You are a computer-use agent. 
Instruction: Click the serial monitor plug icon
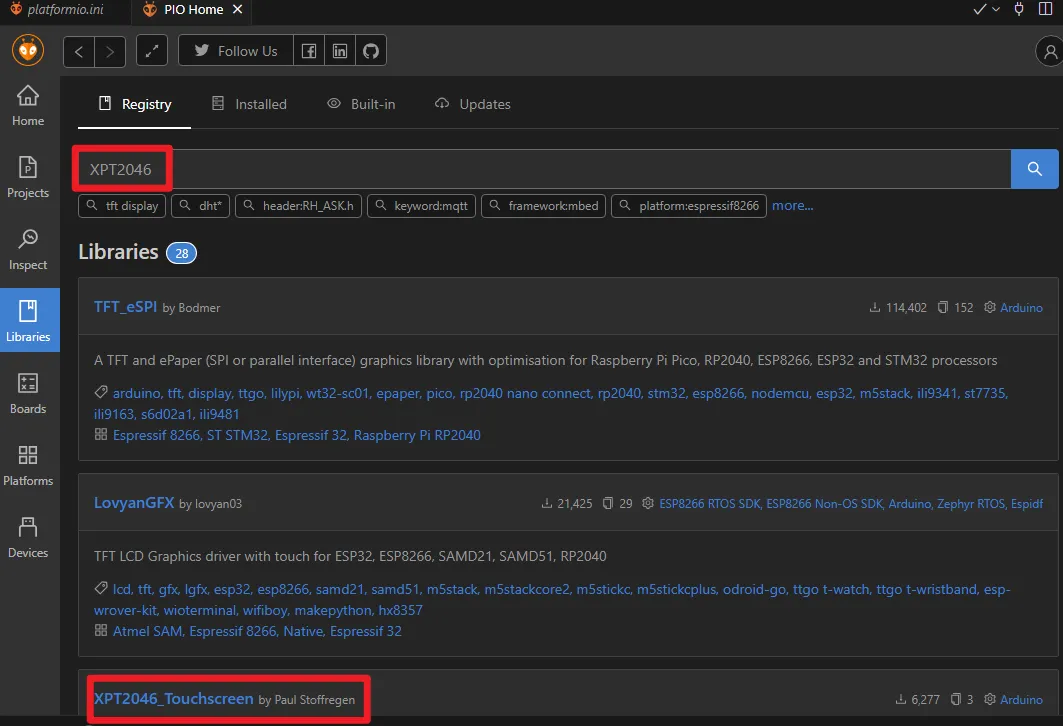pyautogui.click(x=1019, y=9)
